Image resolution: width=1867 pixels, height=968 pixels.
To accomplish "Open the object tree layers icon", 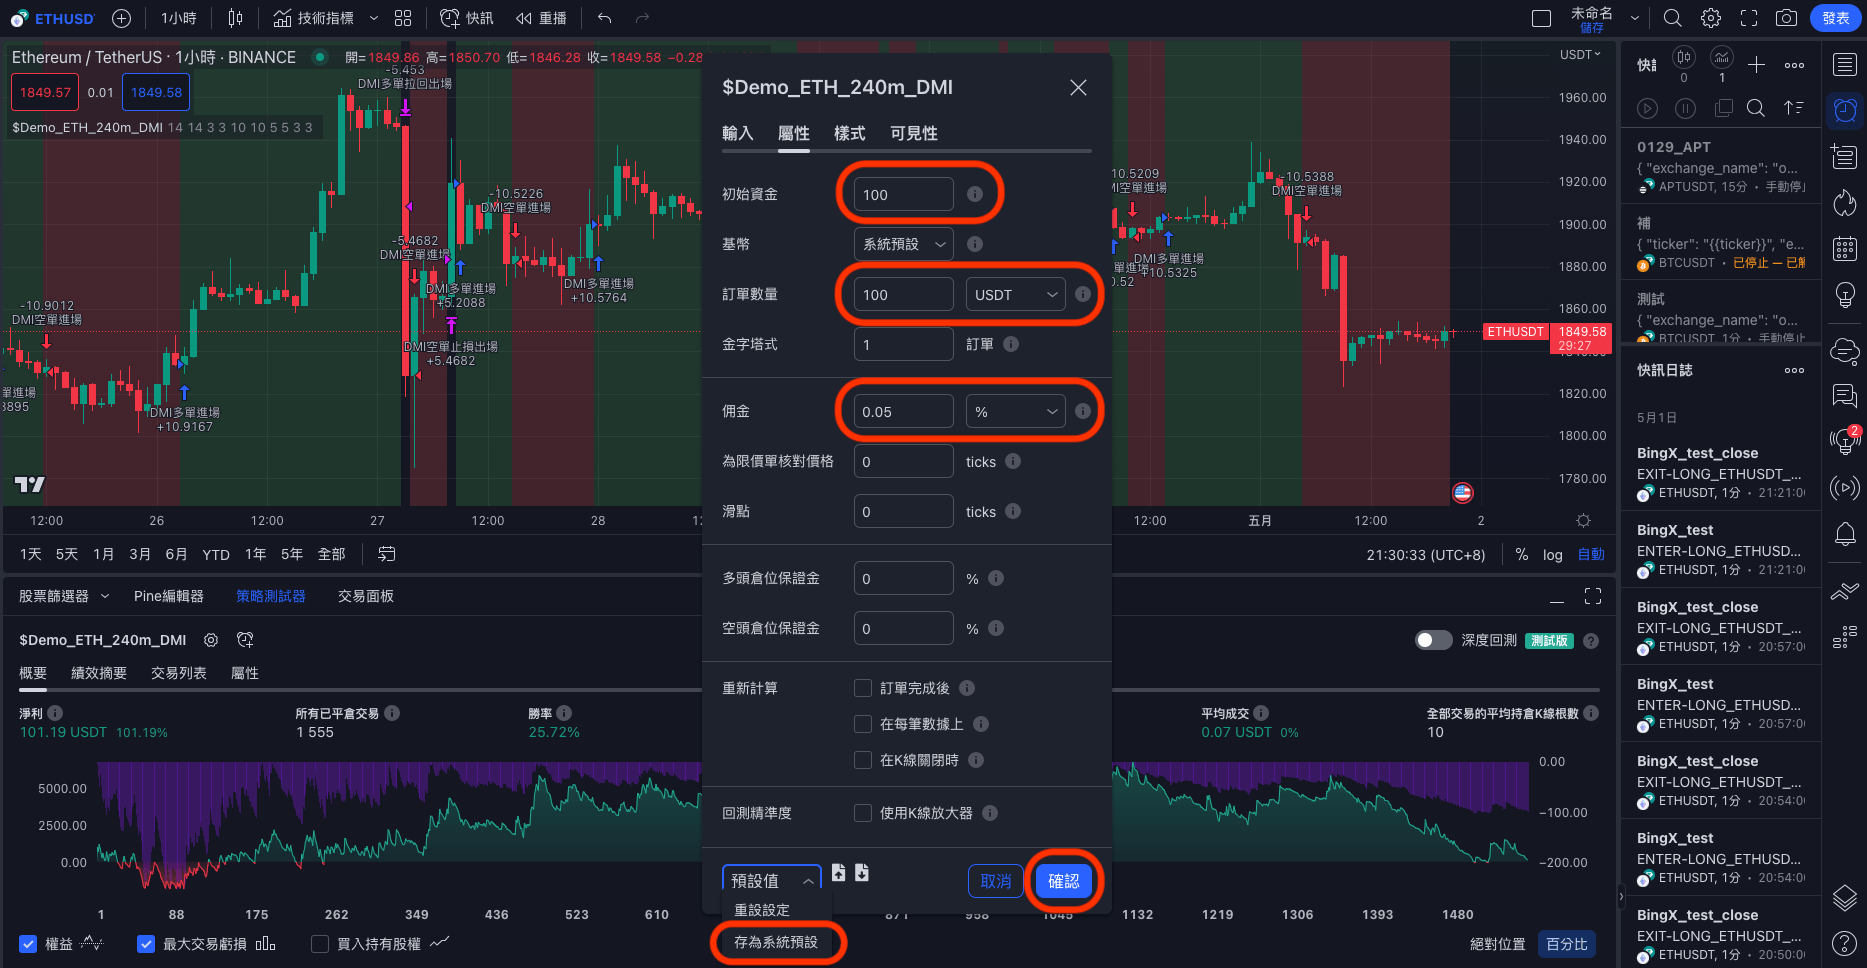I will coord(1845,897).
